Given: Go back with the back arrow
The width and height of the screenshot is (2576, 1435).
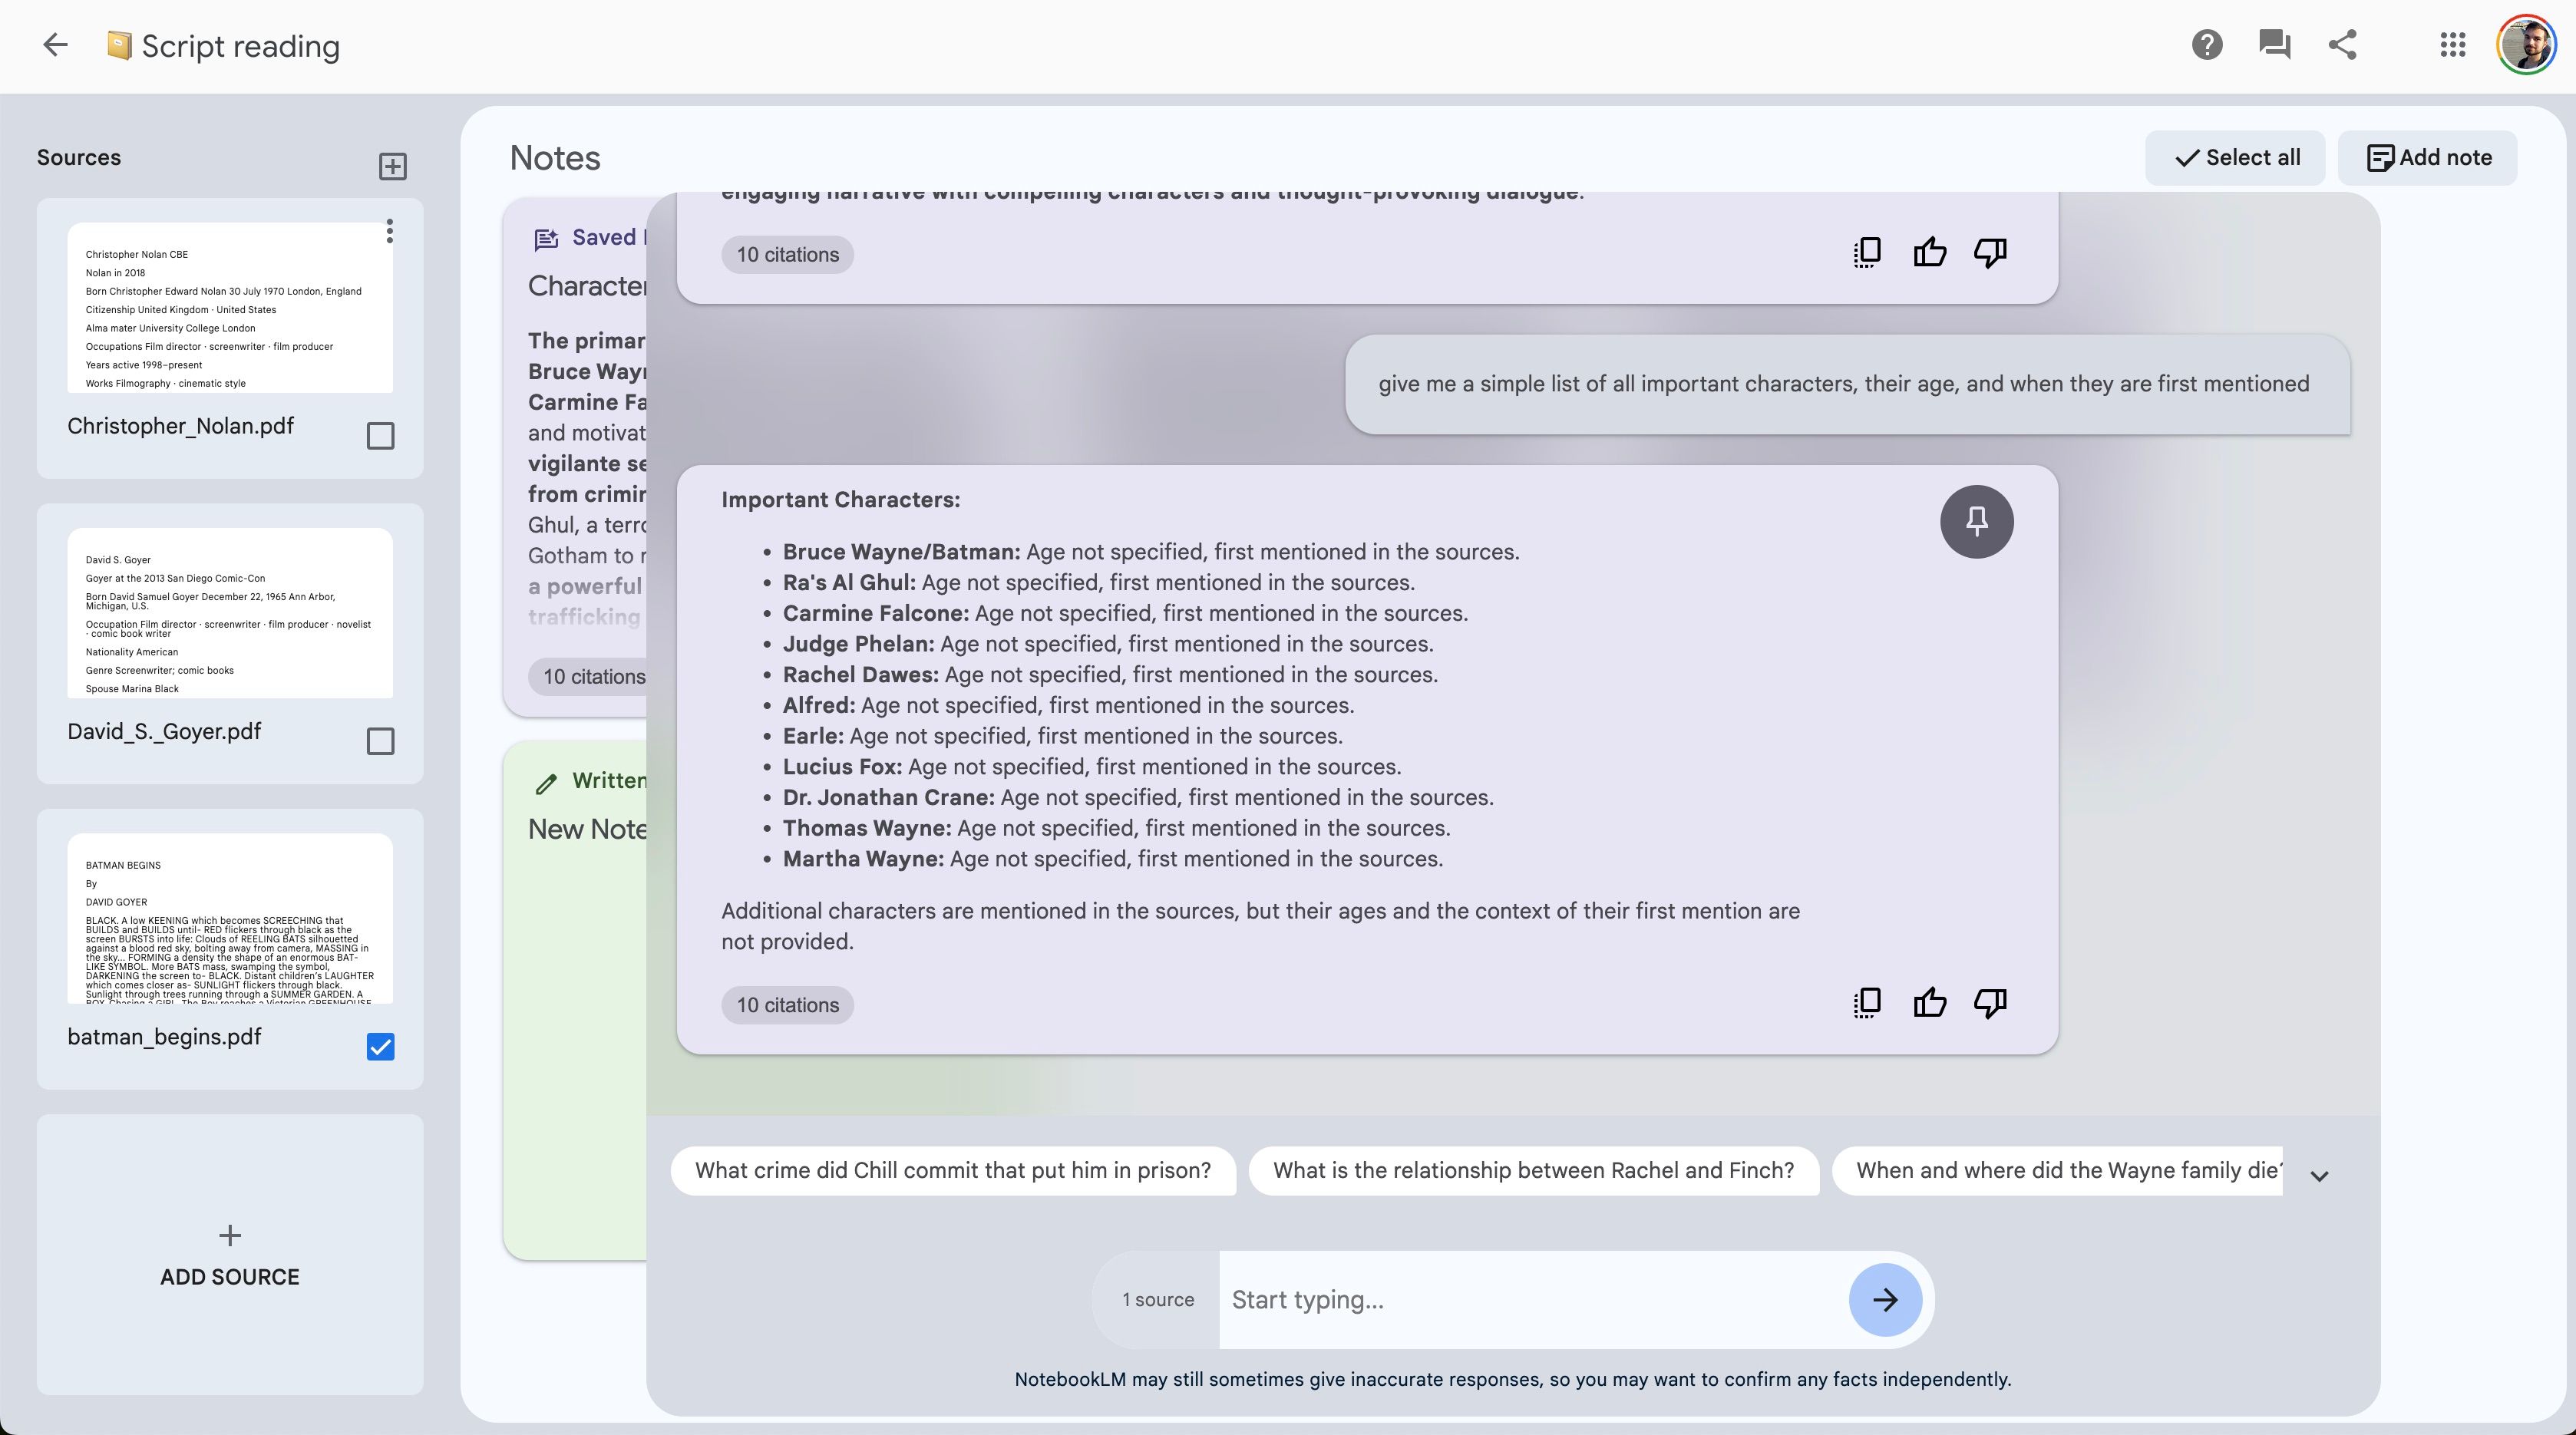Looking at the screenshot, I should coord(55,45).
